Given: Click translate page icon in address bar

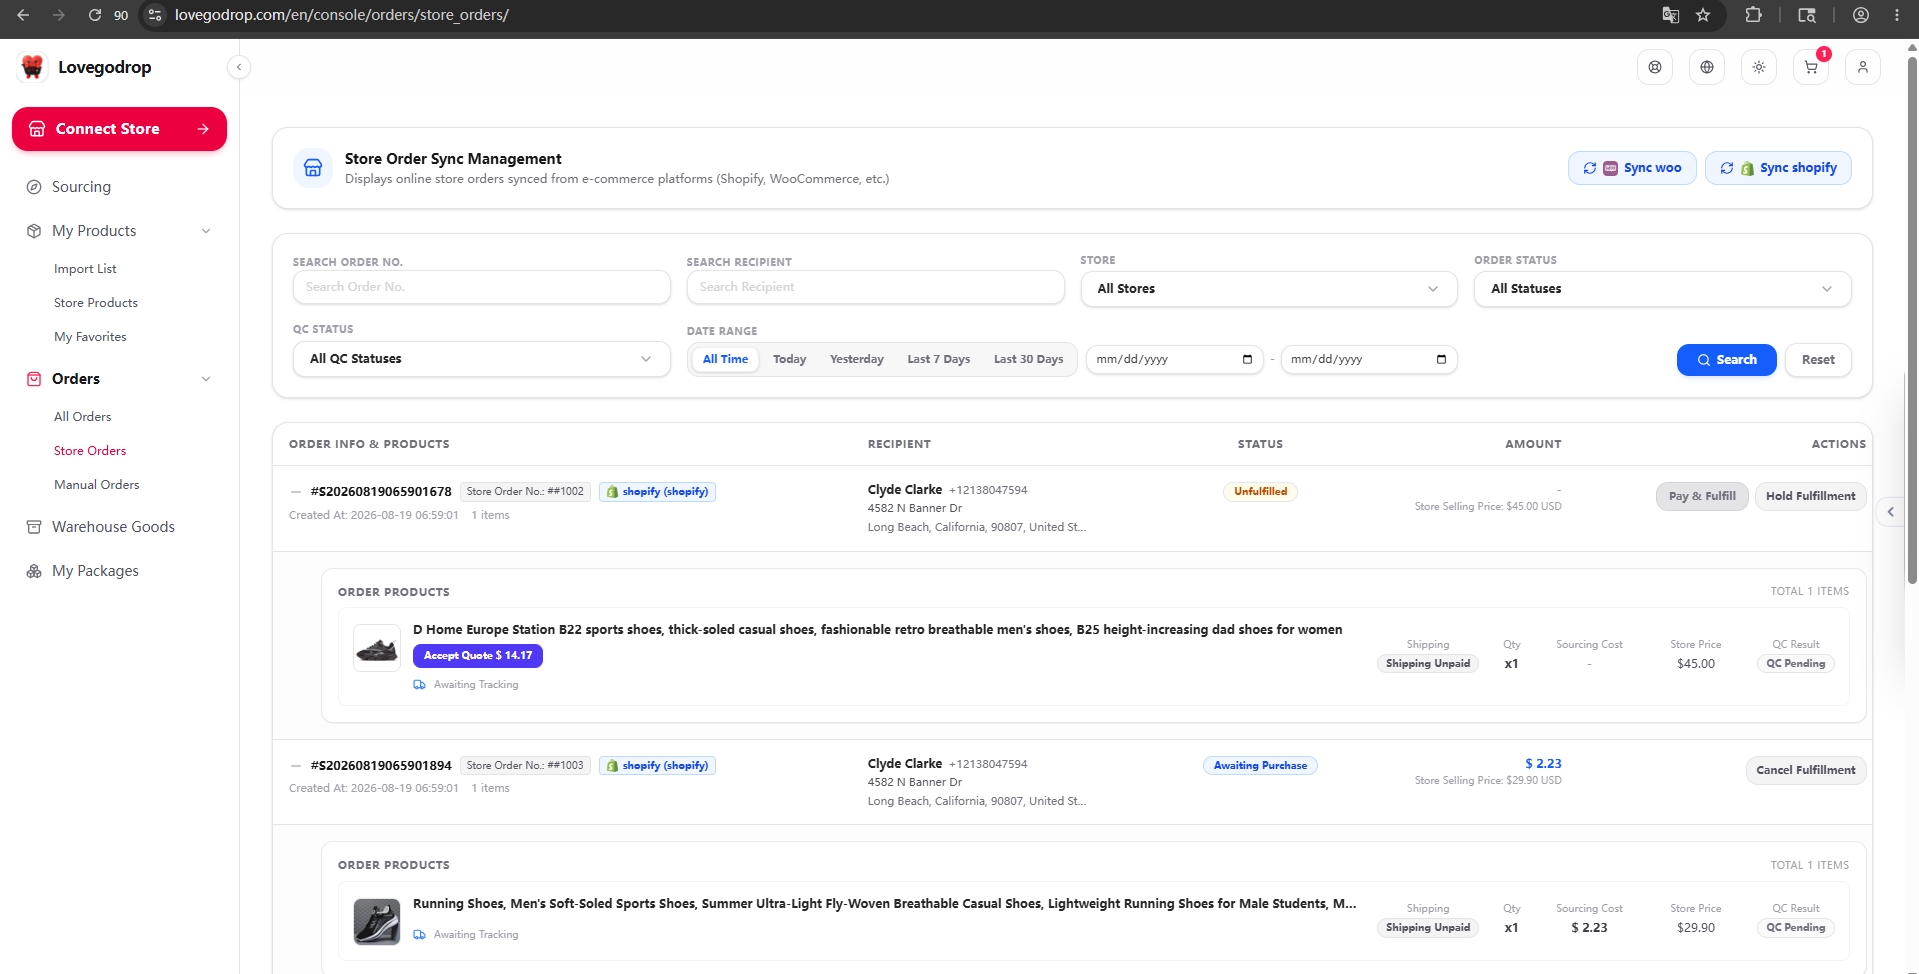Looking at the screenshot, I should 1670,15.
